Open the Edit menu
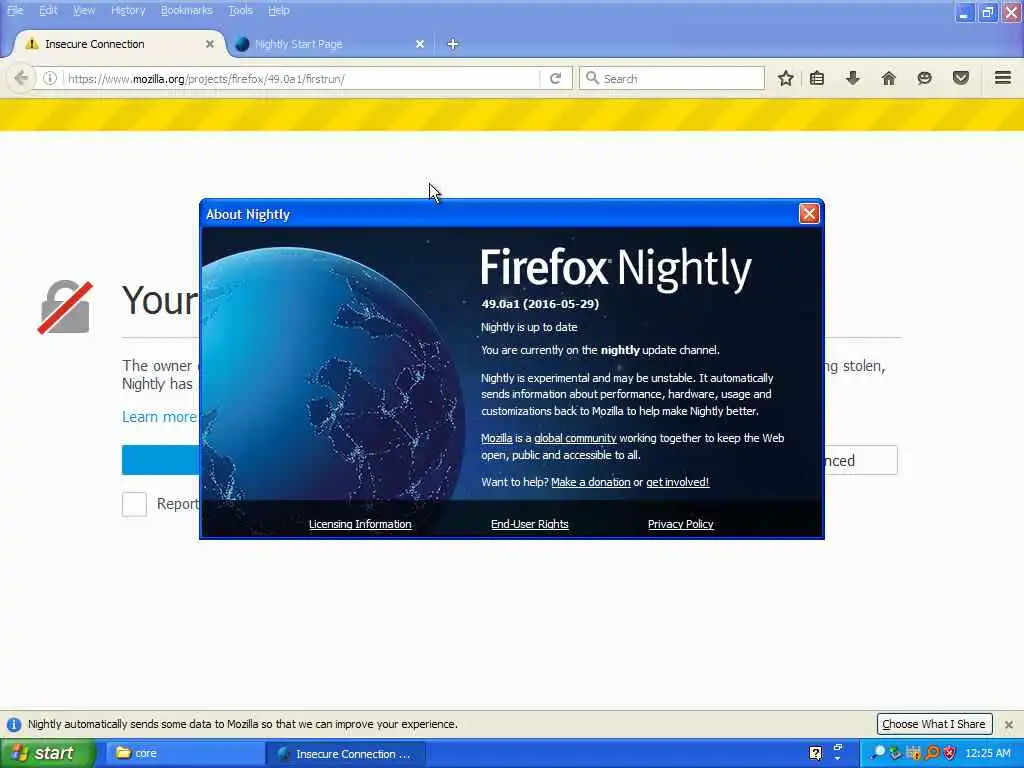Image resolution: width=1024 pixels, height=768 pixels. pyautogui.click(x=48, y=10)
